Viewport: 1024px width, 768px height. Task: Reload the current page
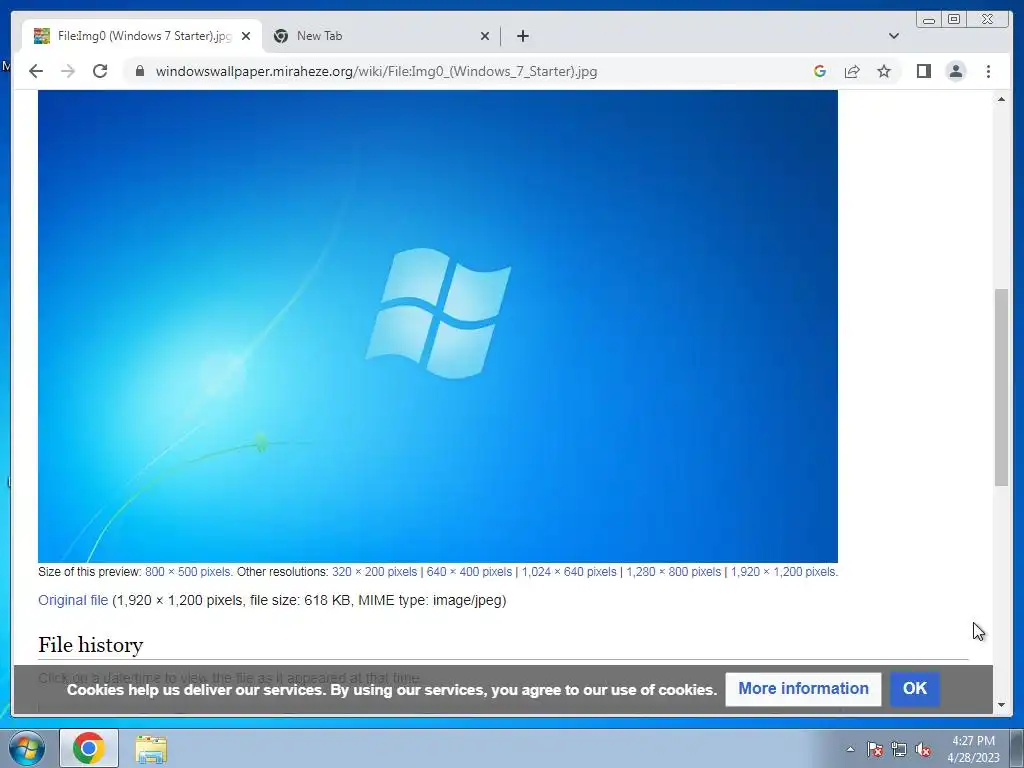pos(100,71)
